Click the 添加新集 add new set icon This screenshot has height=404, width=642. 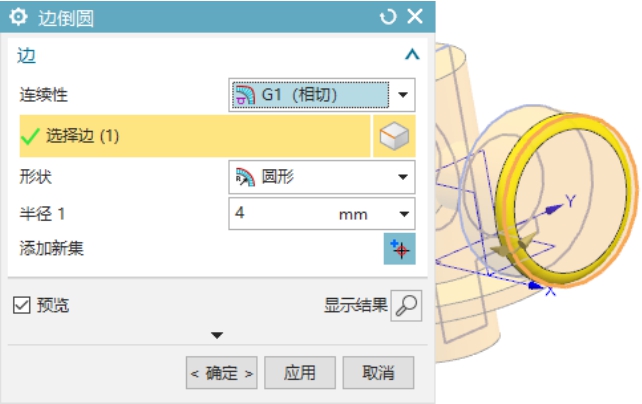point(400,249)
